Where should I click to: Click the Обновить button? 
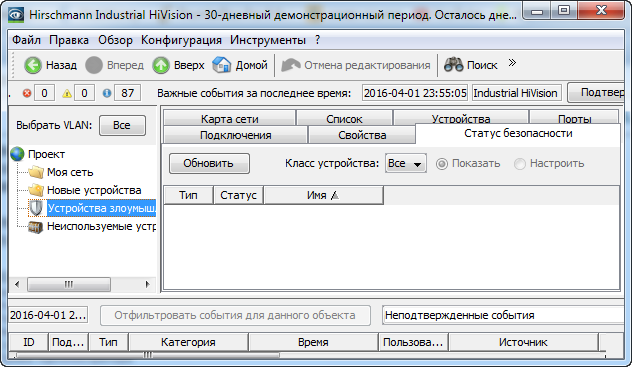pyautogui.click(x=209, y=163)
